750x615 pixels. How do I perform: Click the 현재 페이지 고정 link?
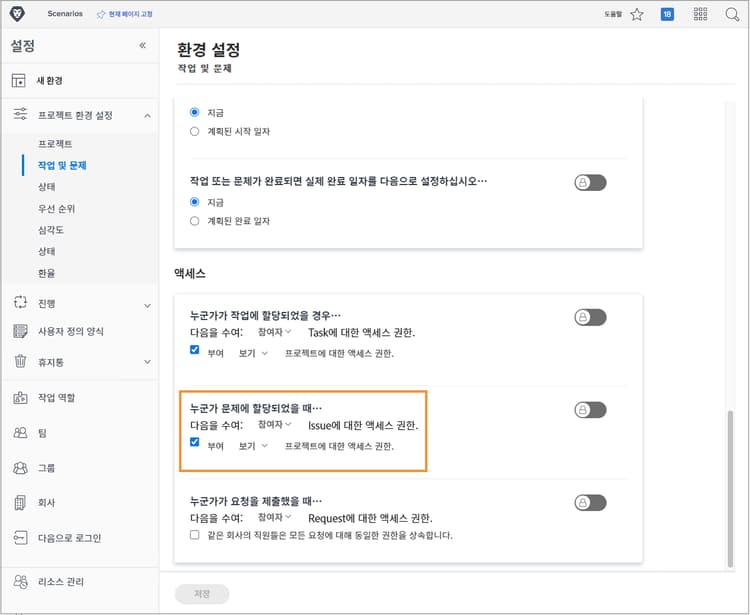click(x=131, y=14)
